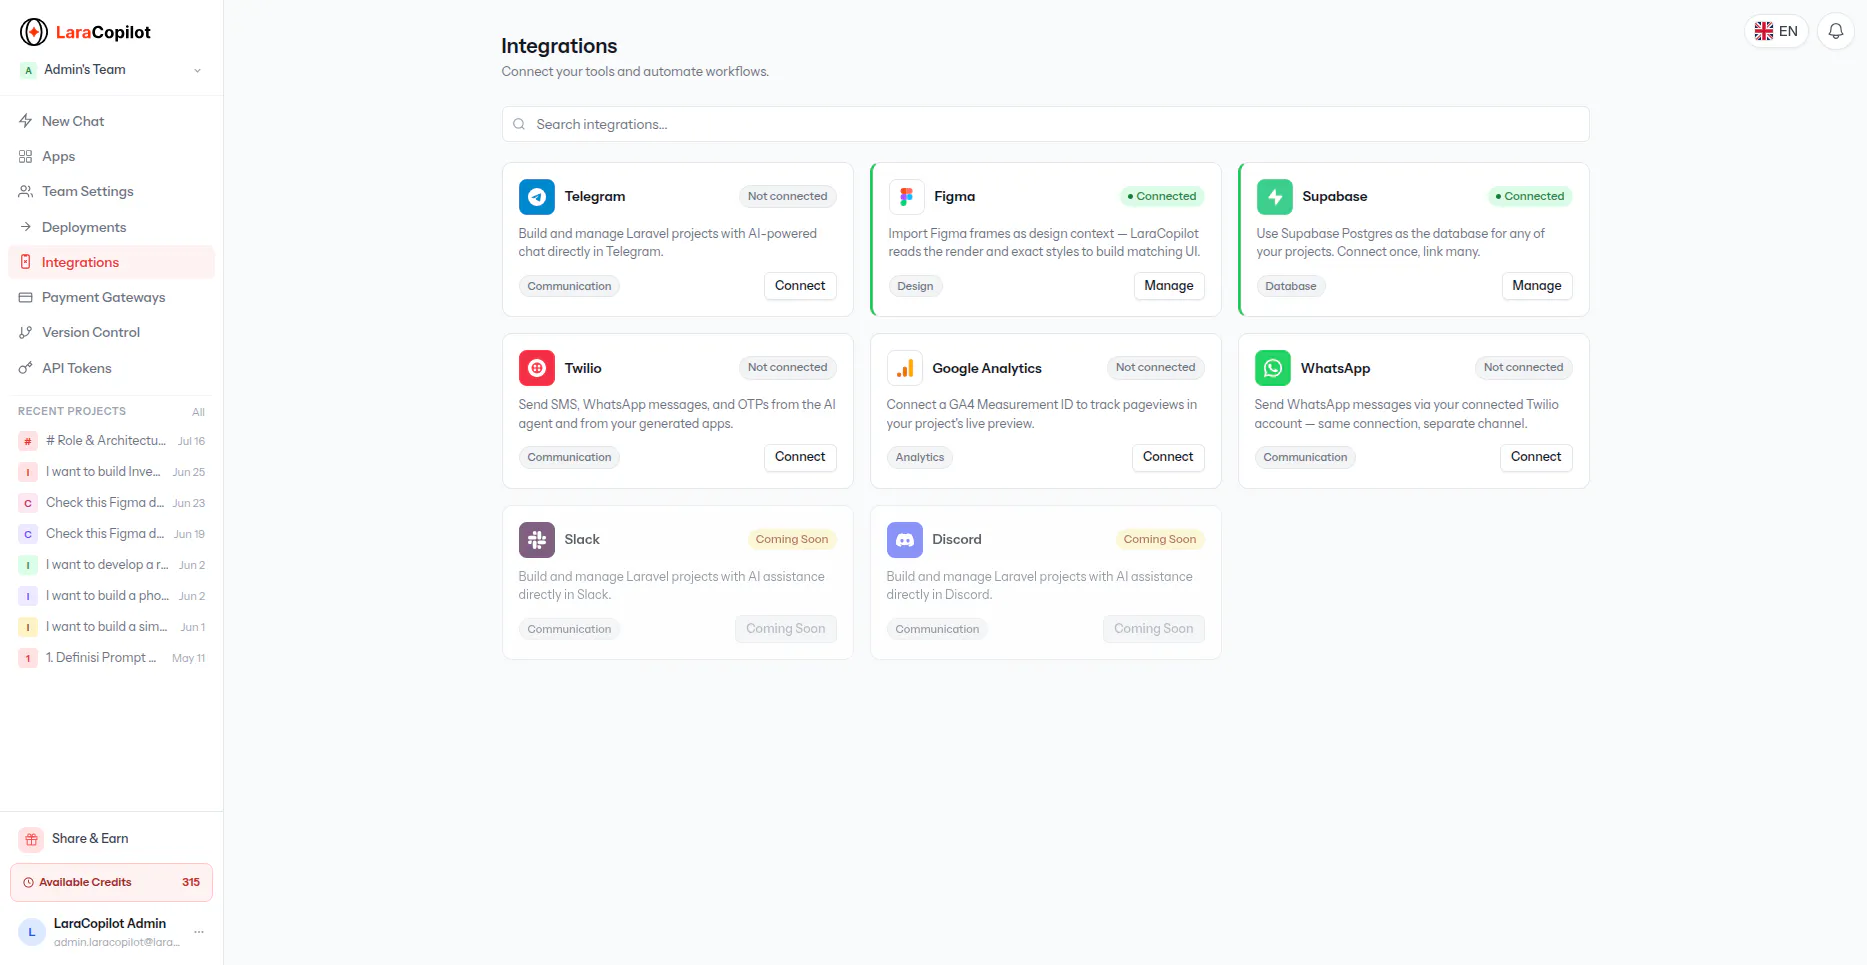The width and height of the screenshot is (1867, 965).
Task: Open Version Control page
Action: click(111, 332)
